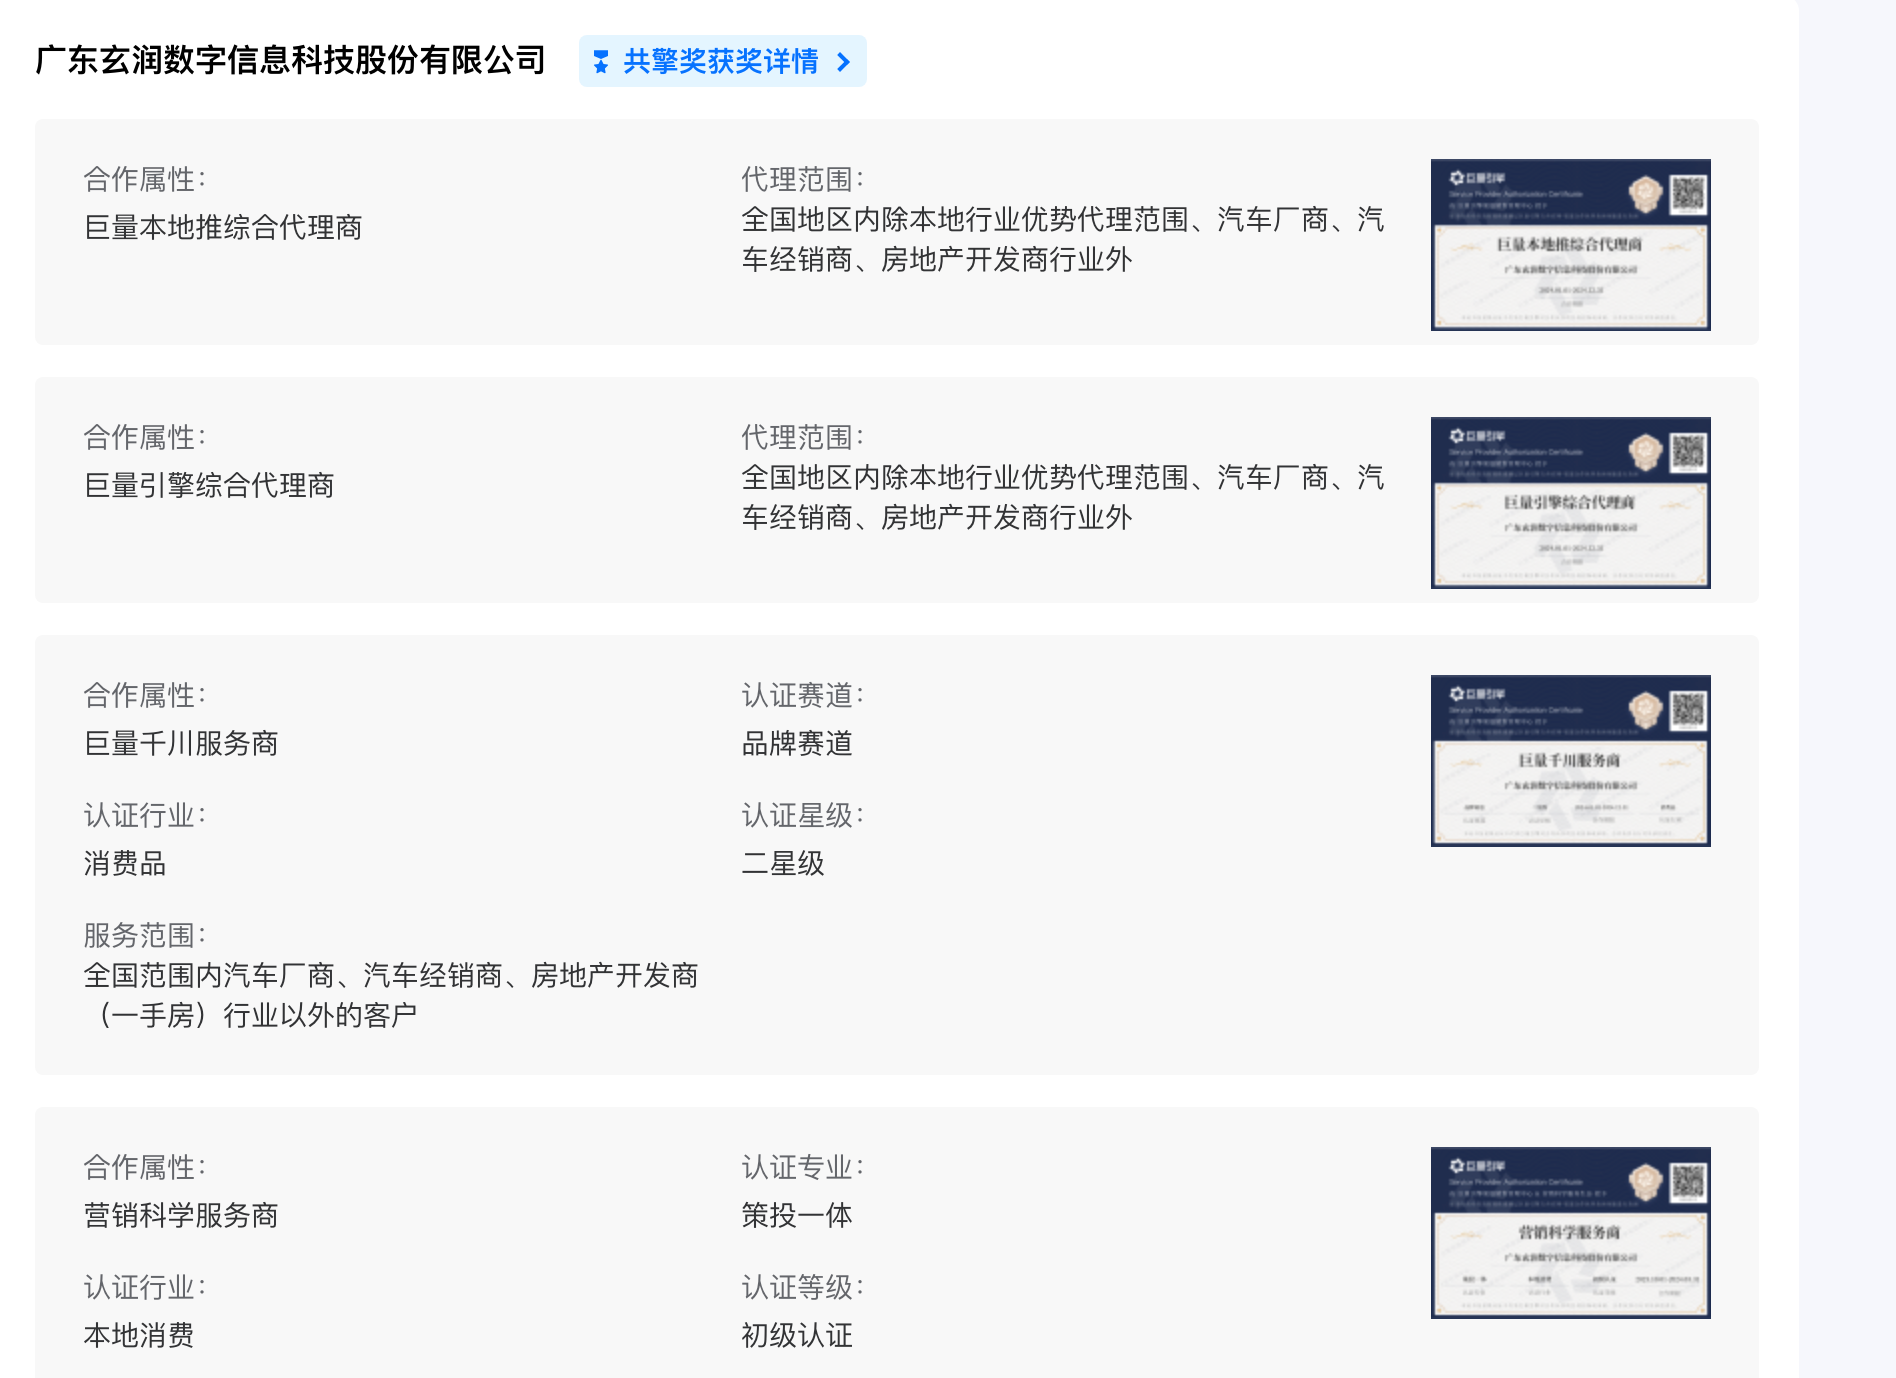
Task: Click the 认证星级 label
Action: click(802, 815)
